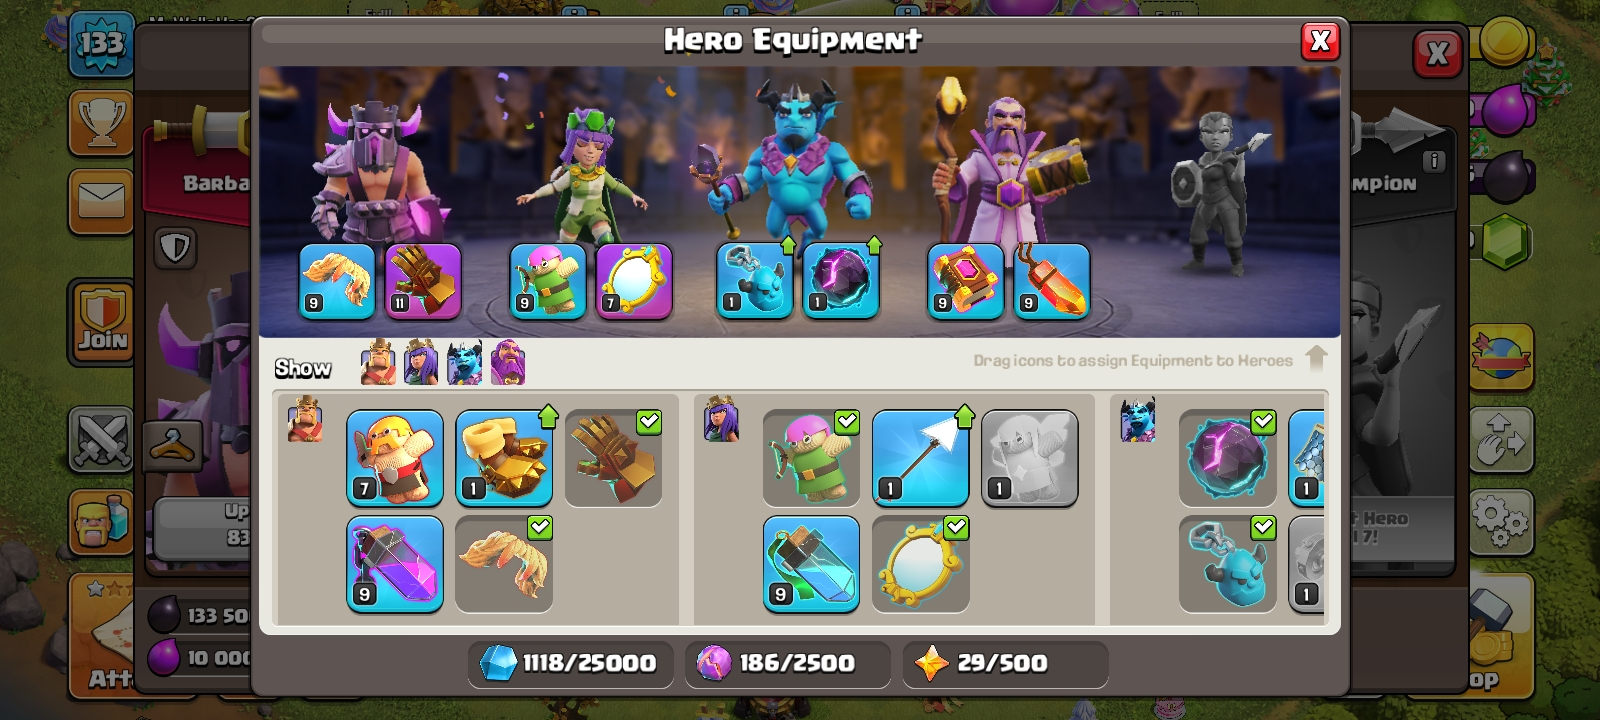
Task: Select Earthquake Boots equipment icon
Action: 504,458
